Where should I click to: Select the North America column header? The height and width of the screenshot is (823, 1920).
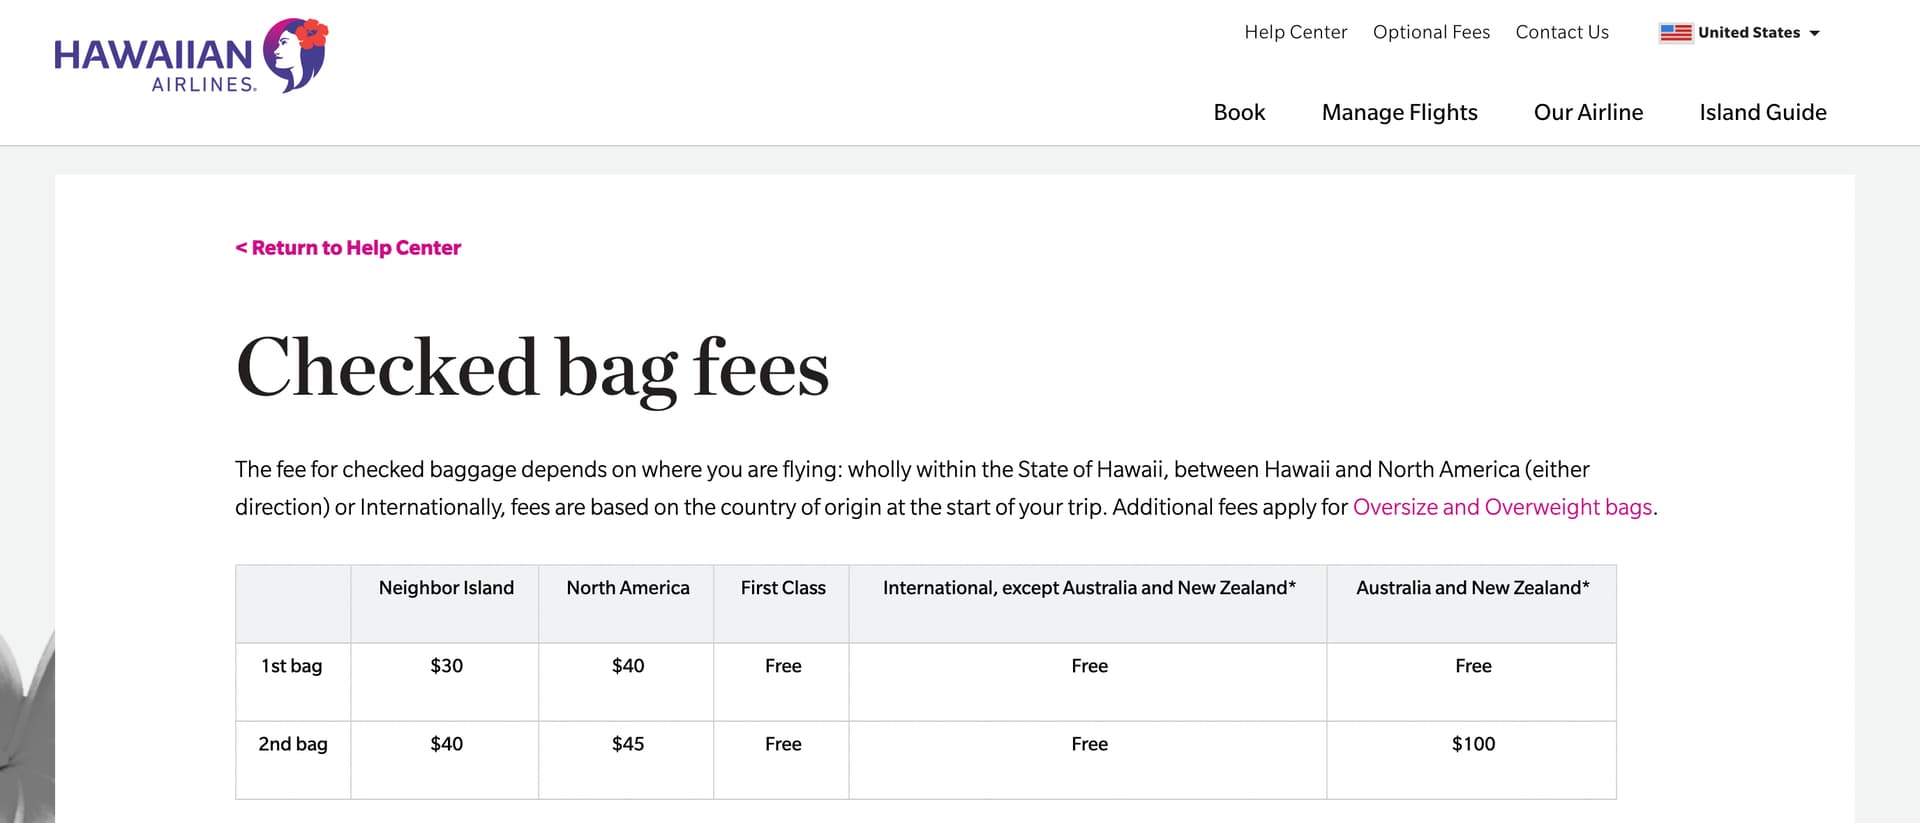627,588
